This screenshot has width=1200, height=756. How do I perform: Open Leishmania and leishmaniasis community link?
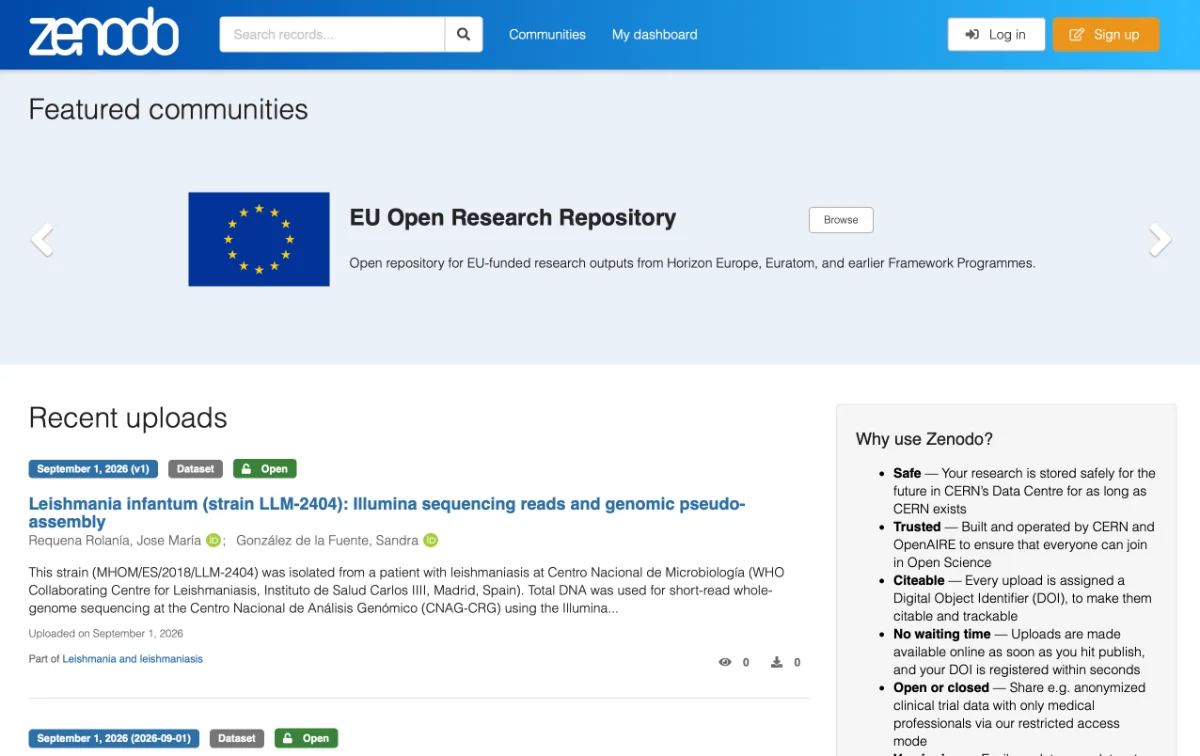pos(133,659)
